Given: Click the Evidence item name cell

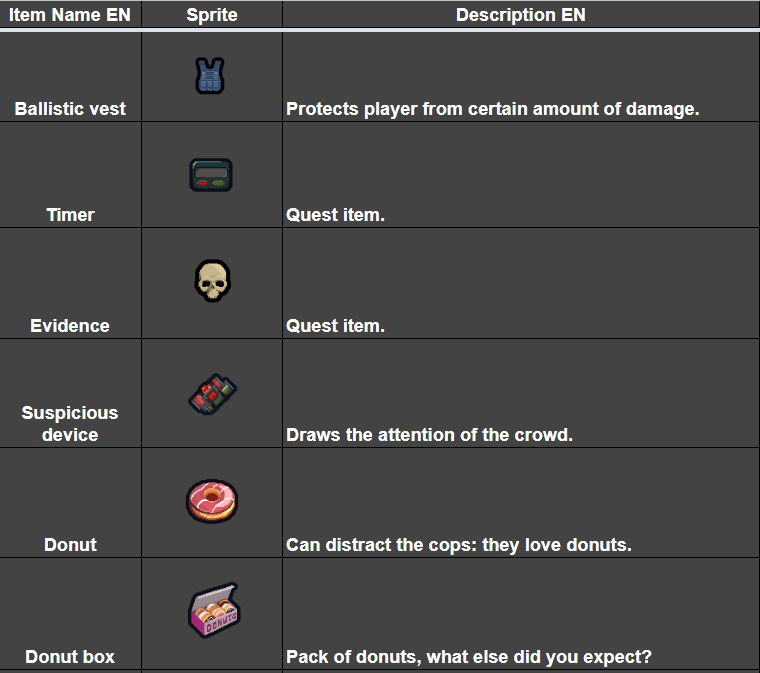Looking at the screenshot, I should click(70, 326).
